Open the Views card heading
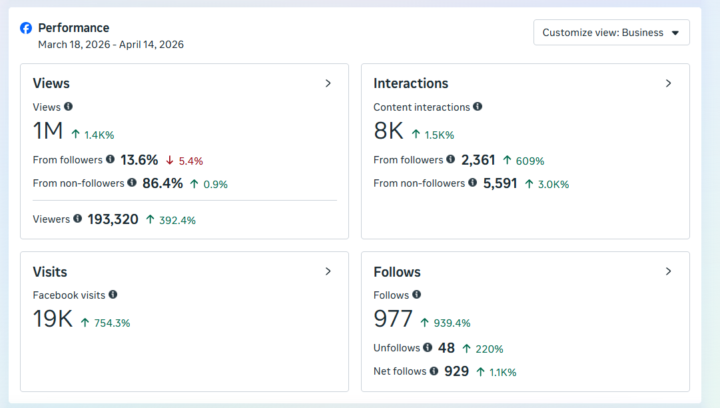The image size is (720, 408). click(51, 83)
